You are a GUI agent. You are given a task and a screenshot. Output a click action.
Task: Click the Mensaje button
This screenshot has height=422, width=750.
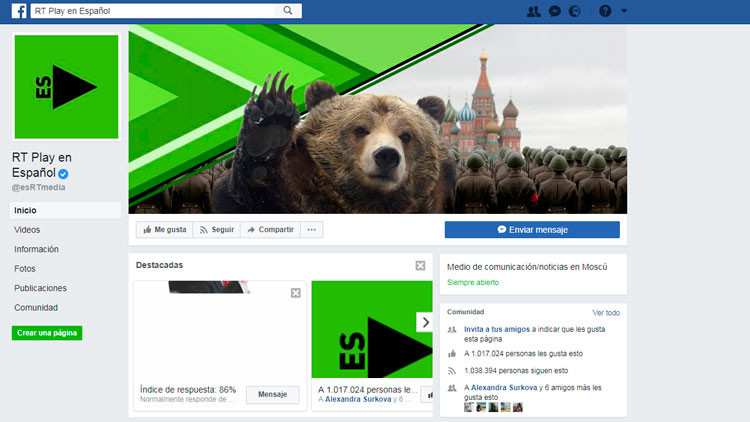click(x=273, y=394)
